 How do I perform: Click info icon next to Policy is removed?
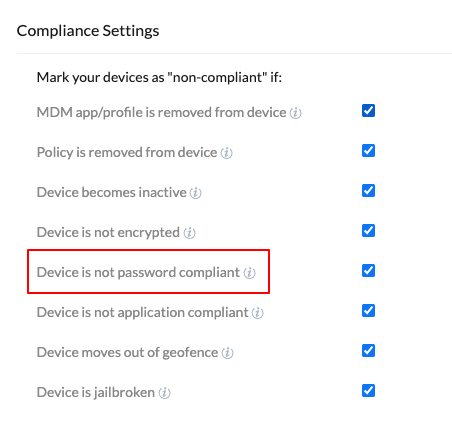226,153
